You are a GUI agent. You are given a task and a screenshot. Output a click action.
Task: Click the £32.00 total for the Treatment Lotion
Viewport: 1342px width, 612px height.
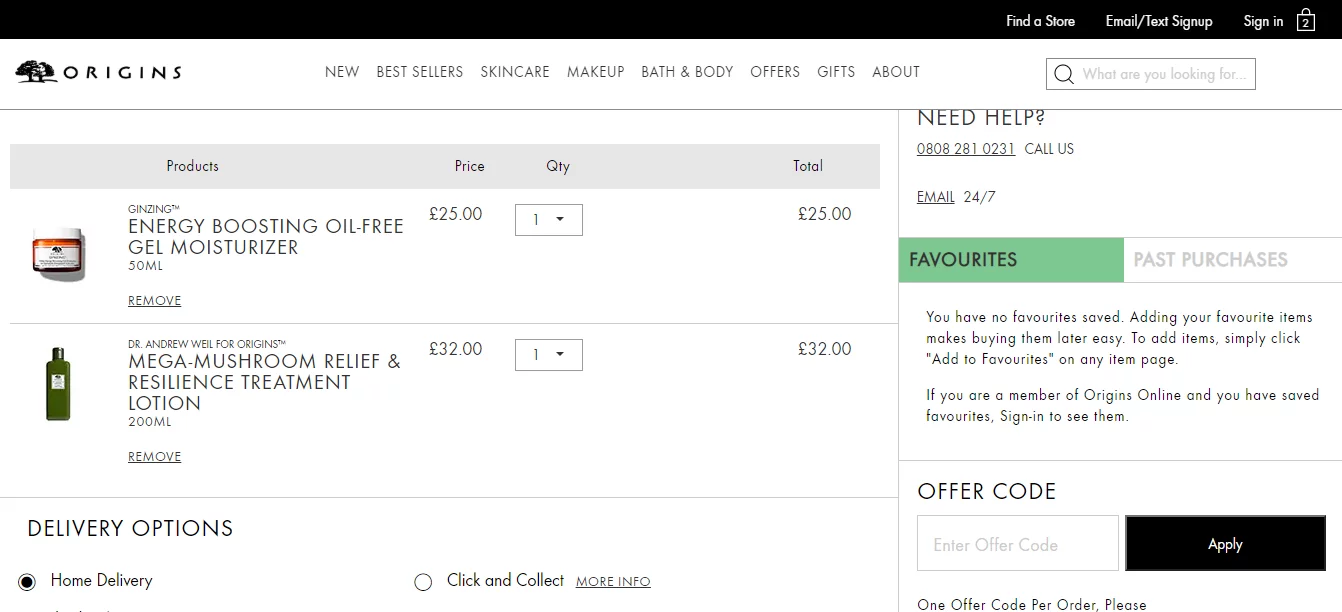825,349
